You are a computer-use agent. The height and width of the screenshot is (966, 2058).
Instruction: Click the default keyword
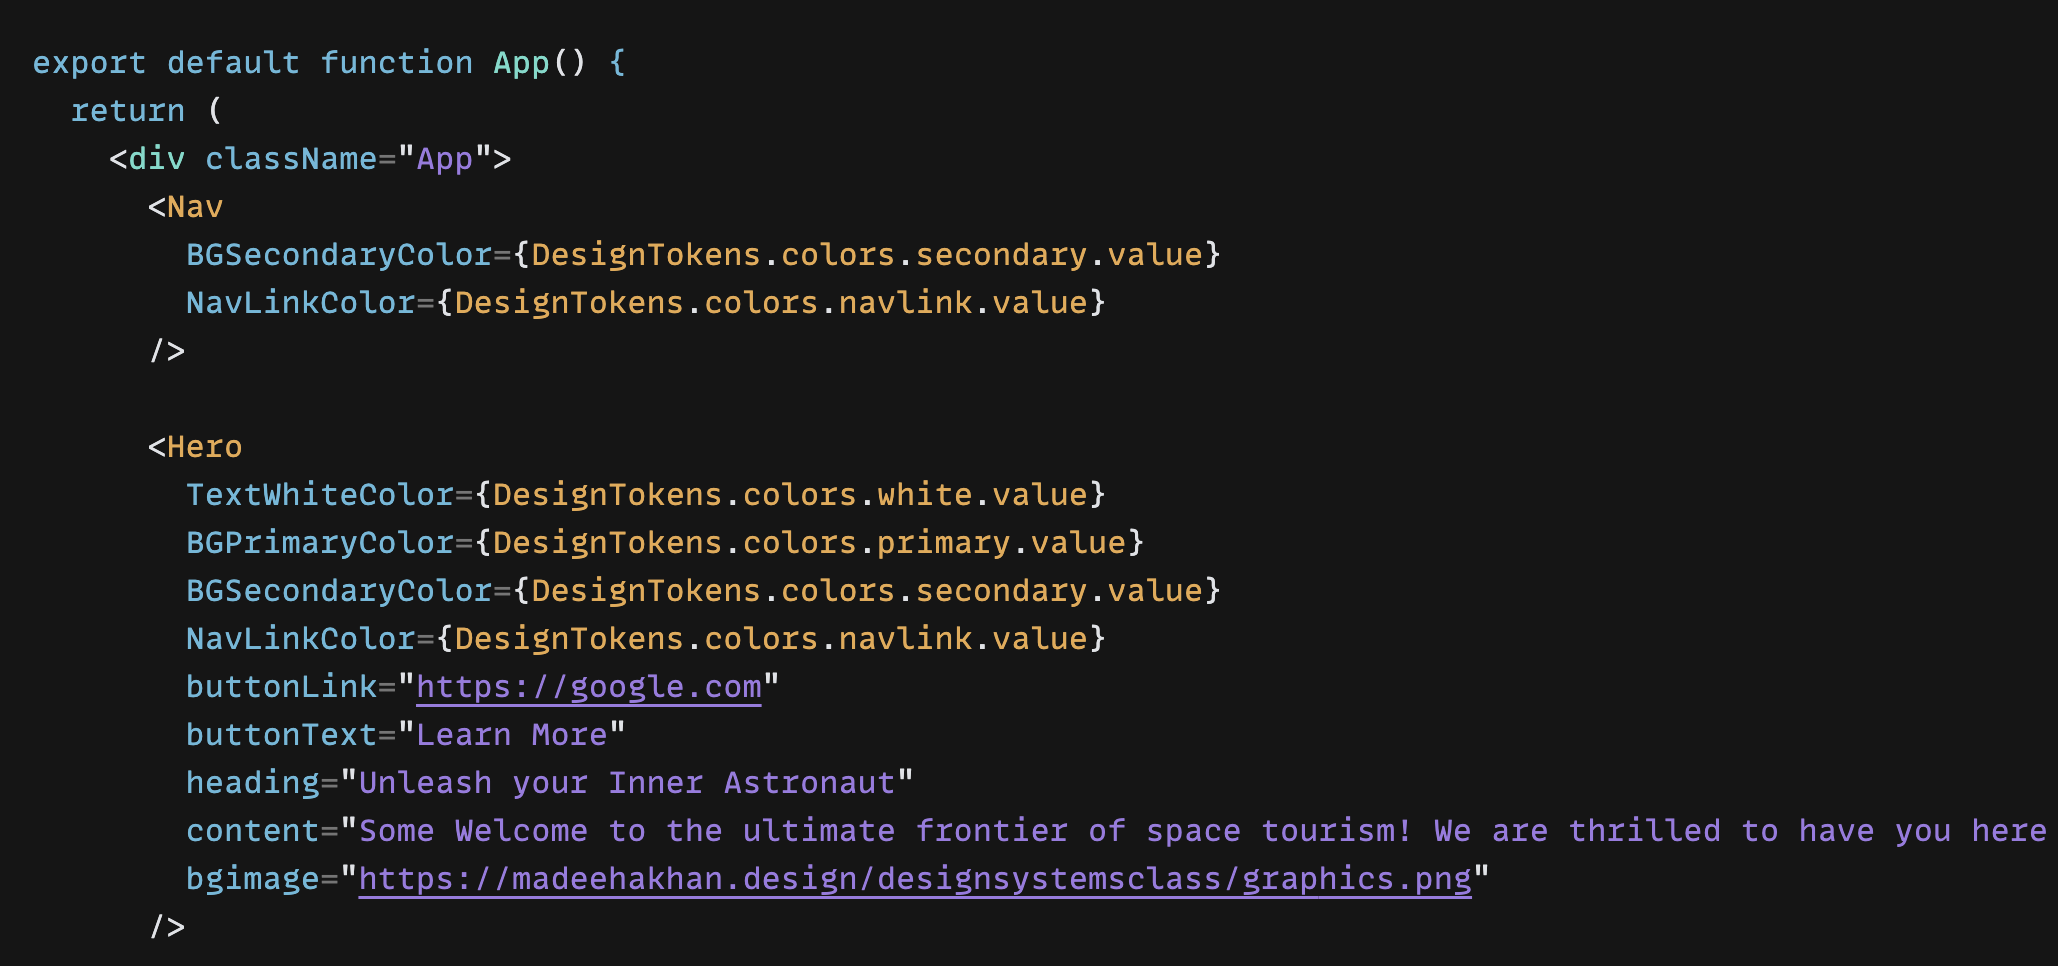233,63
